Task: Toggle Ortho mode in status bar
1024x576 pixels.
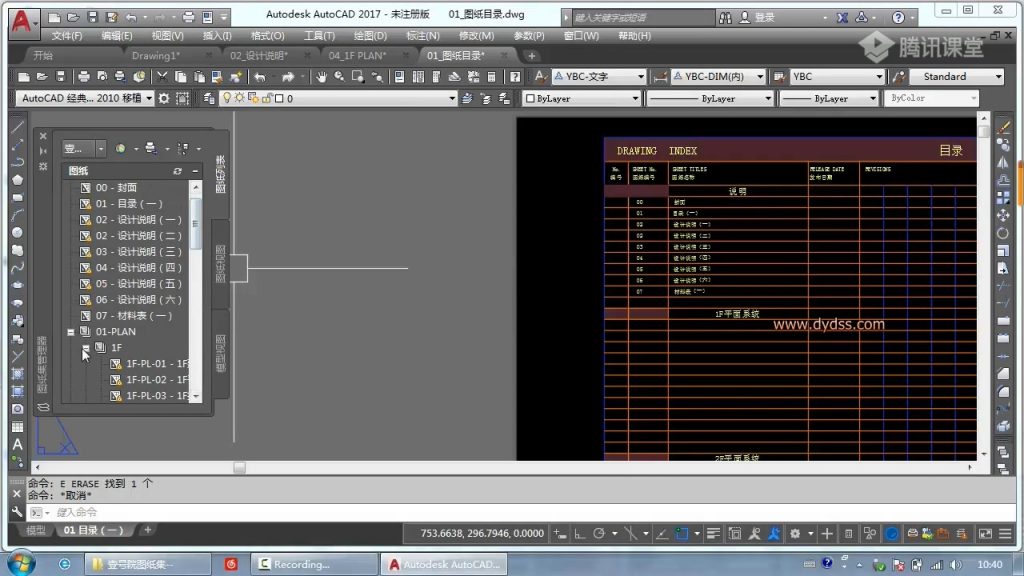Action: 580,534
